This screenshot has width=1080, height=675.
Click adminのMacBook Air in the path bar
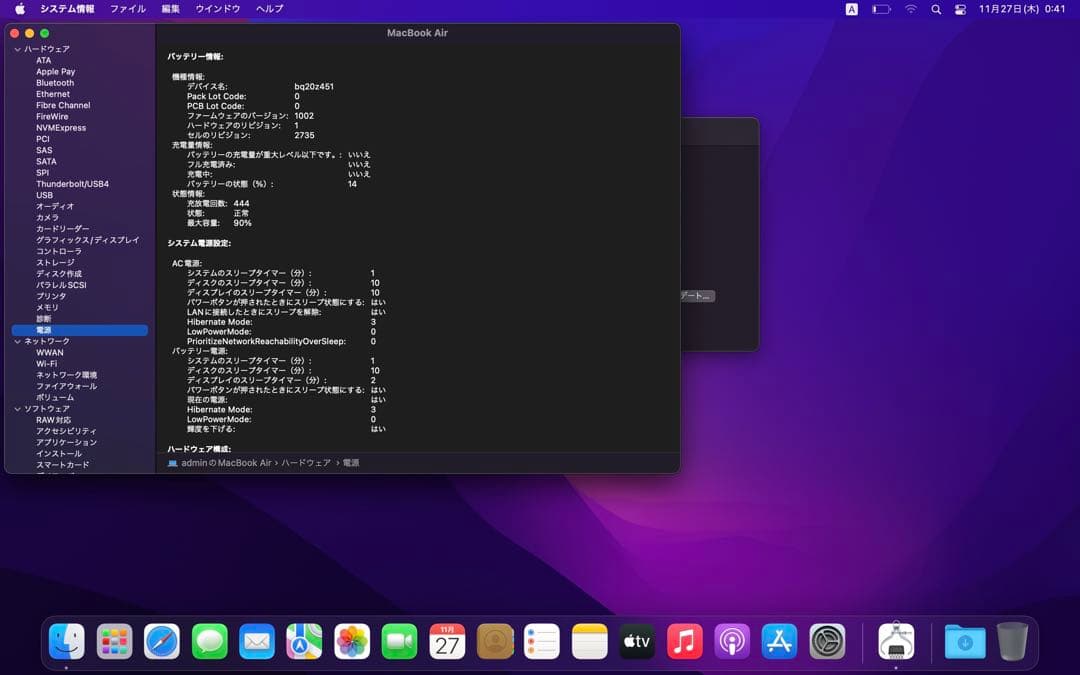(x=226, y=463)
